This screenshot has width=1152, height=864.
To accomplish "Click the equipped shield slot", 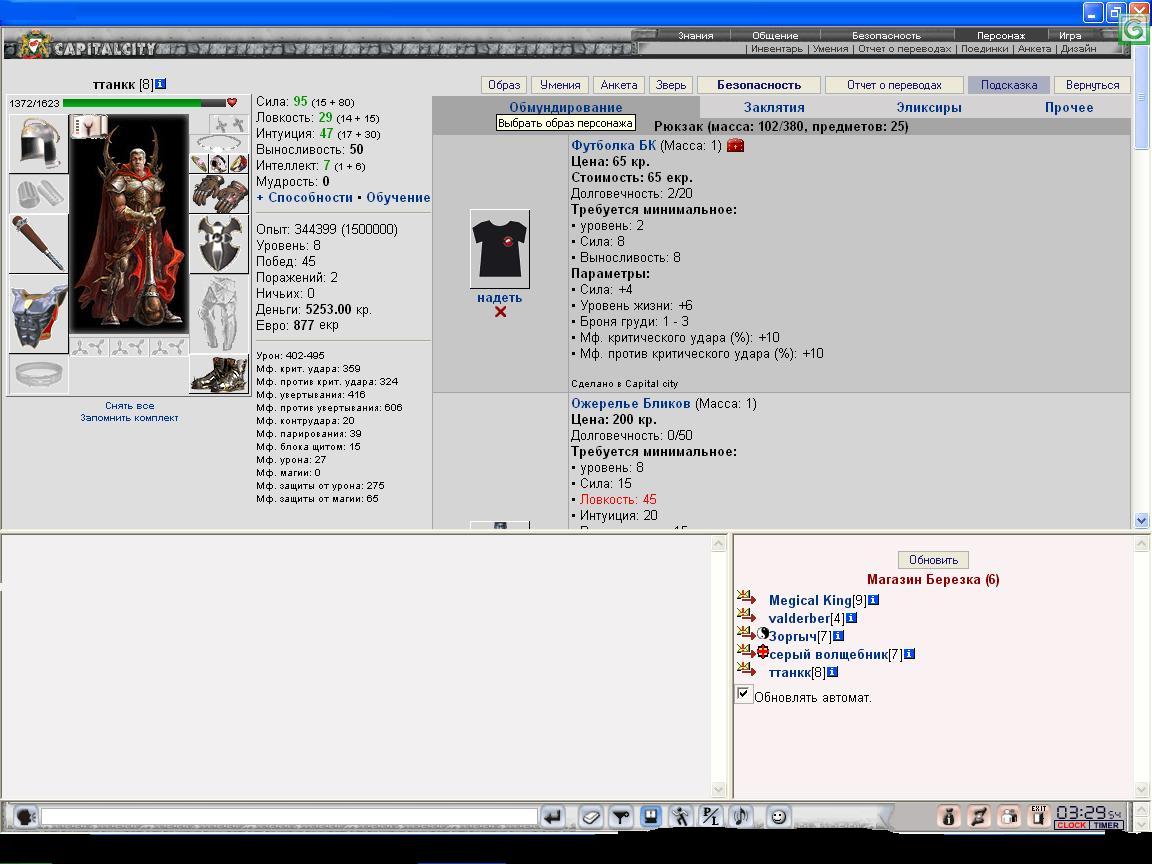I will point(219,244).
